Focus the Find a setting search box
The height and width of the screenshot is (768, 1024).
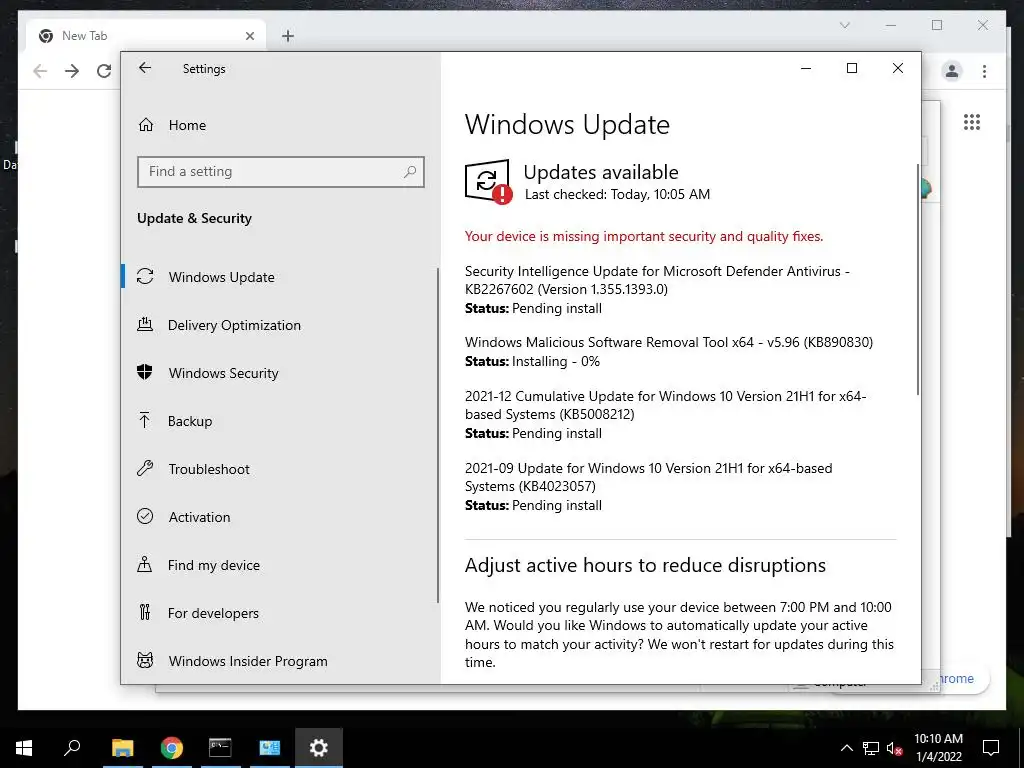point(281,172)
